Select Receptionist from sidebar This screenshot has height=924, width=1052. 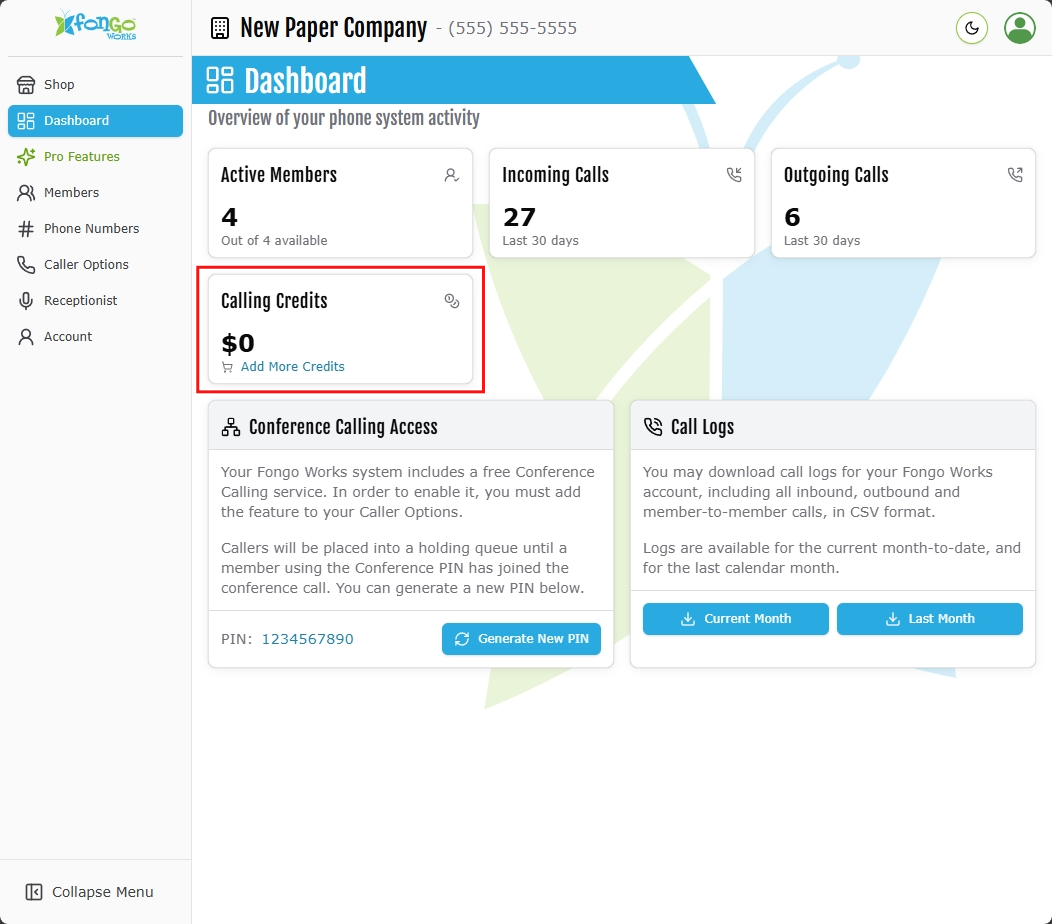click(x=80, y=301)
